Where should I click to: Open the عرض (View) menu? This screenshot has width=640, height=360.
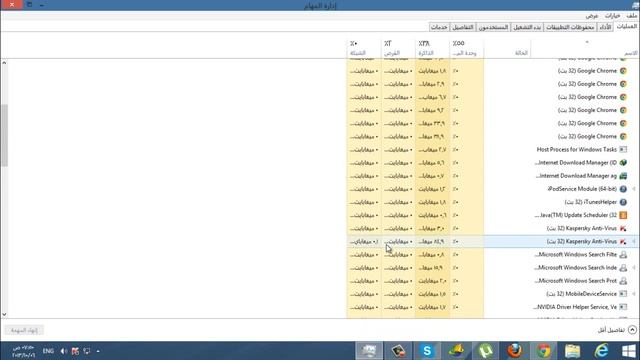click(x=591, y=16)
